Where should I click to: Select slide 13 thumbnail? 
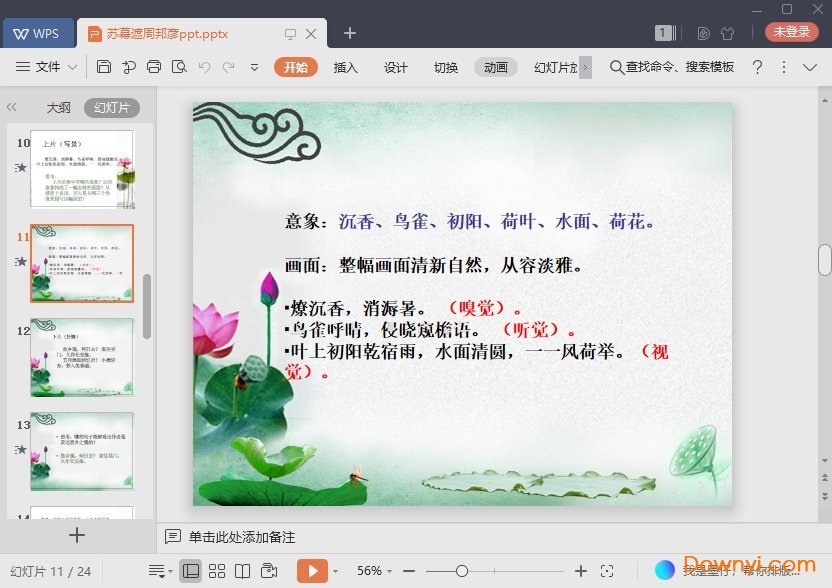82,451
